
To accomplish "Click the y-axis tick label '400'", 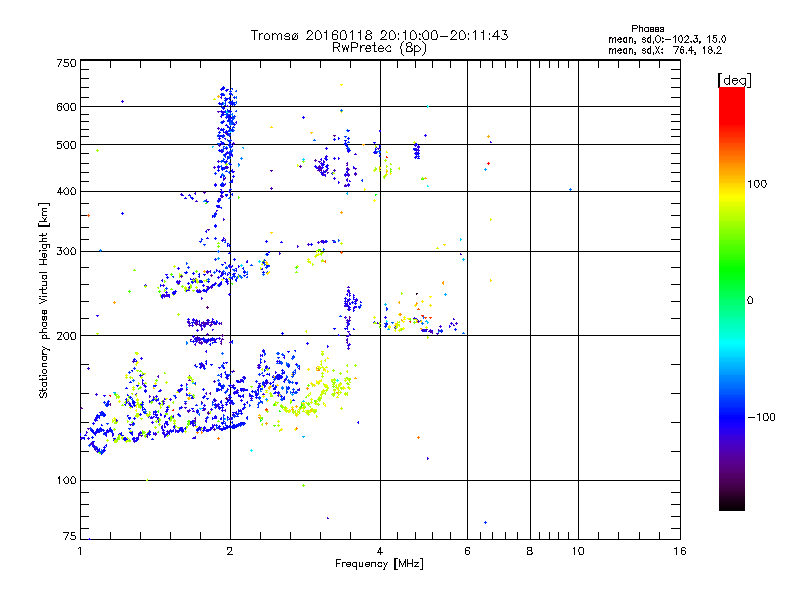I will [x=66, y=191].
